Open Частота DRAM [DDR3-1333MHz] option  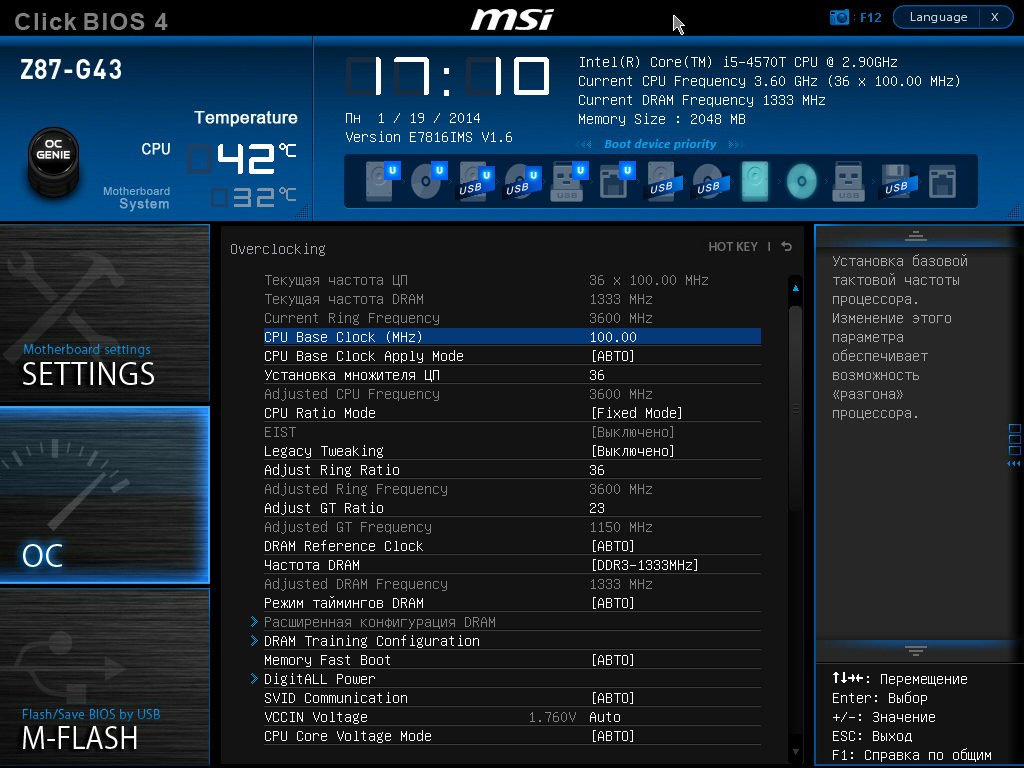tap(512, 565)
